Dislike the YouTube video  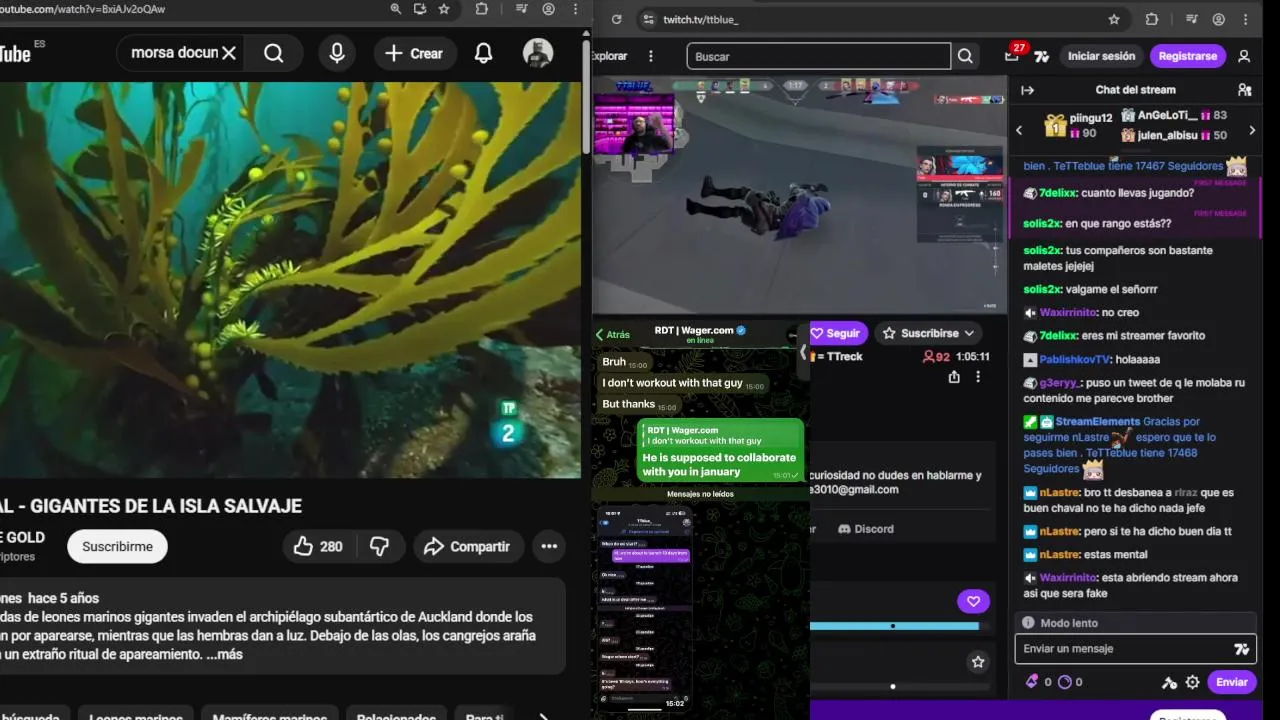click(379, 546)
